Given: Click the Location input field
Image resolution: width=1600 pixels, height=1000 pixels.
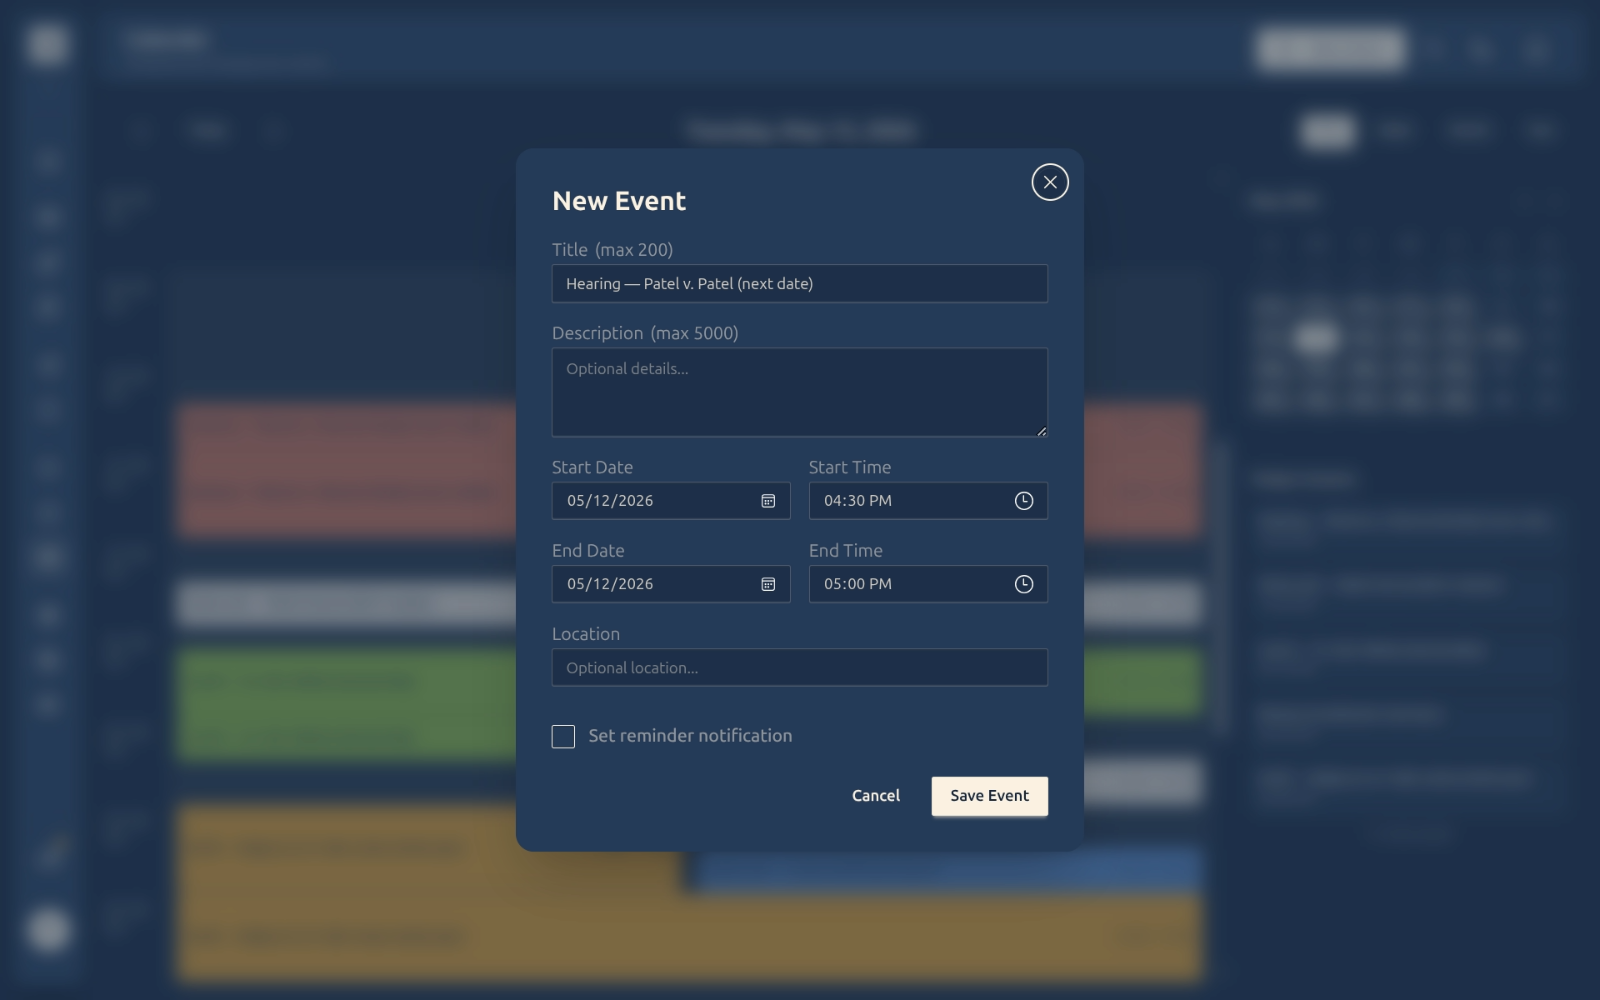Looking at the screenshot, I should 800,668.
